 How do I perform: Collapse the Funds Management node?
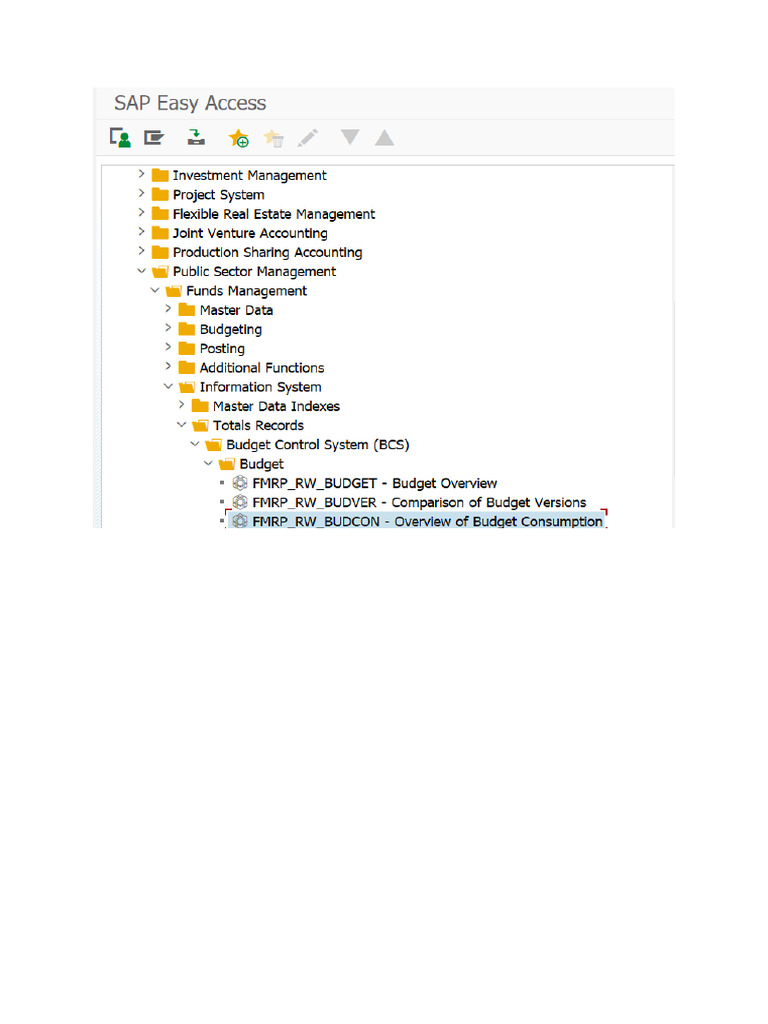155,290
